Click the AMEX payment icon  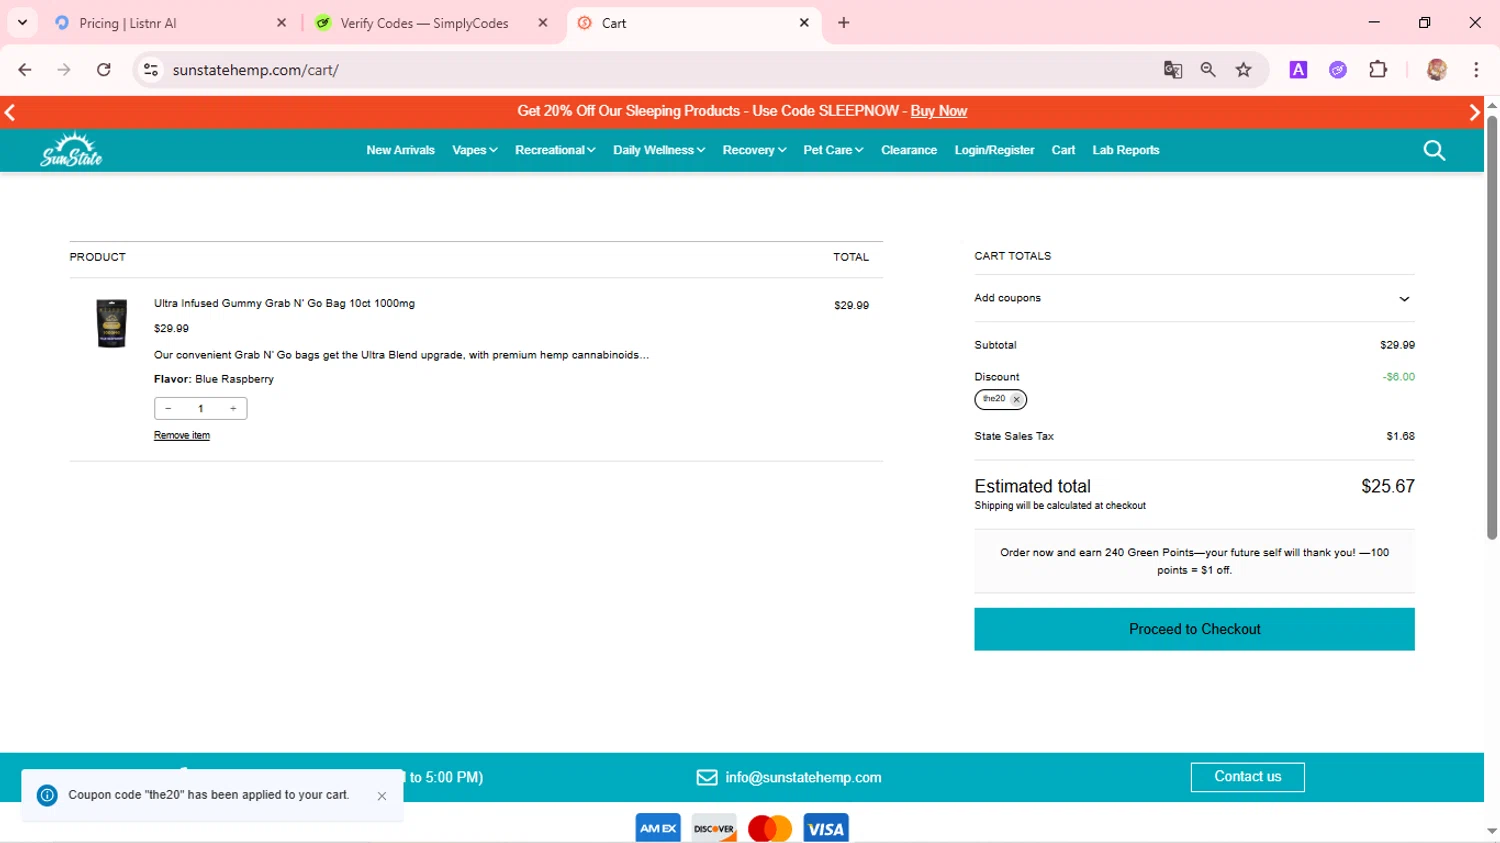point(658,828)
